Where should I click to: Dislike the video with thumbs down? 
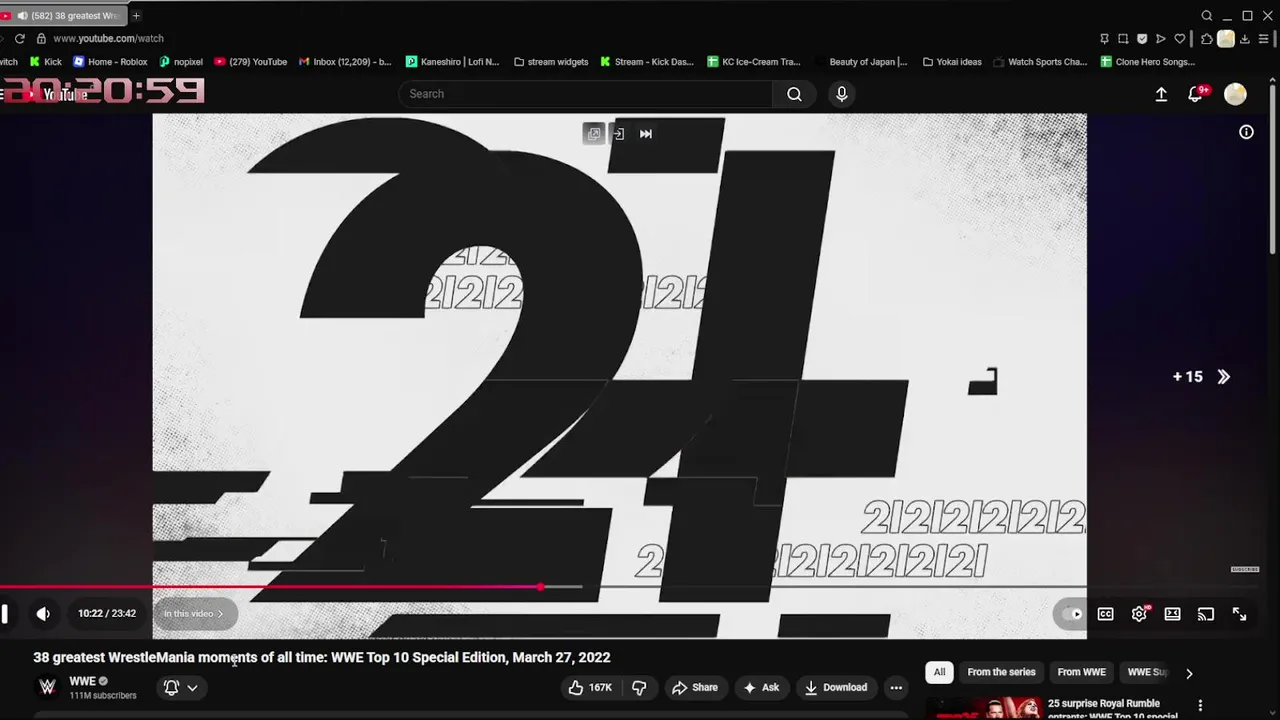pos(639,688)
